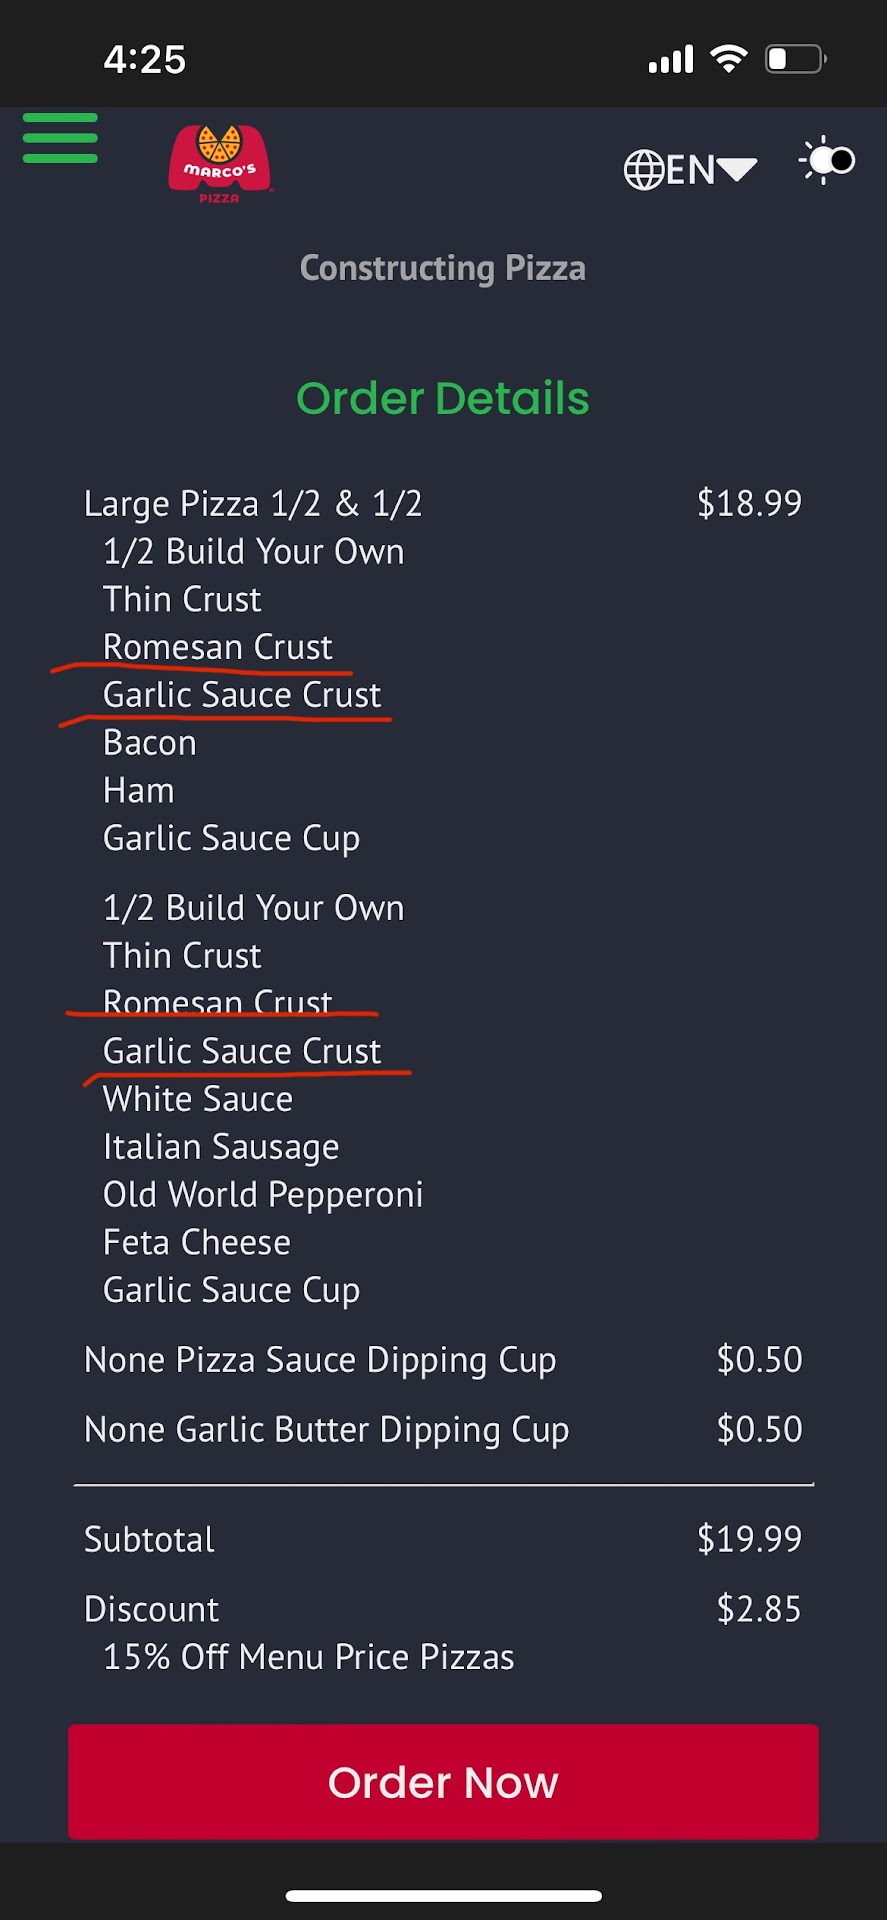
Task: Click the Order Details heading
Action: 443,398
